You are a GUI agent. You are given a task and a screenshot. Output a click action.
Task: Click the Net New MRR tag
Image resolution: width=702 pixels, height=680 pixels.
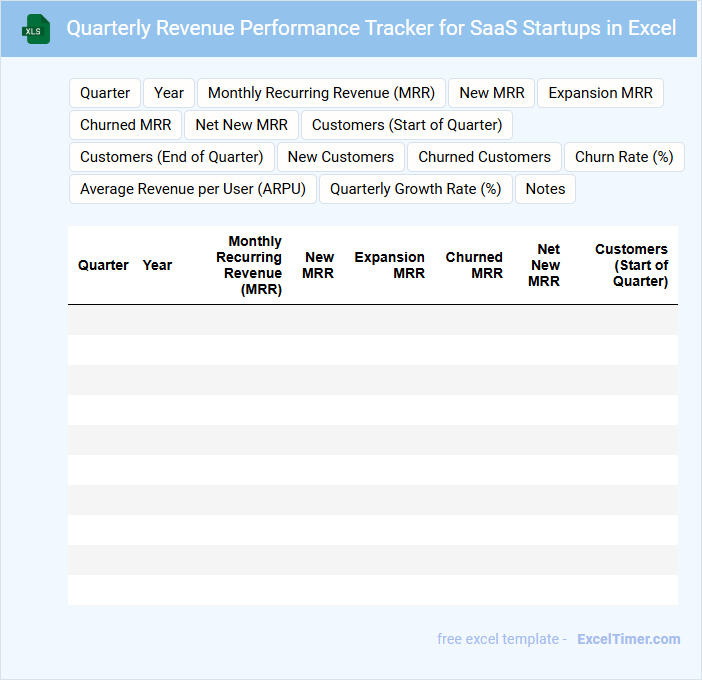point(241,125)
